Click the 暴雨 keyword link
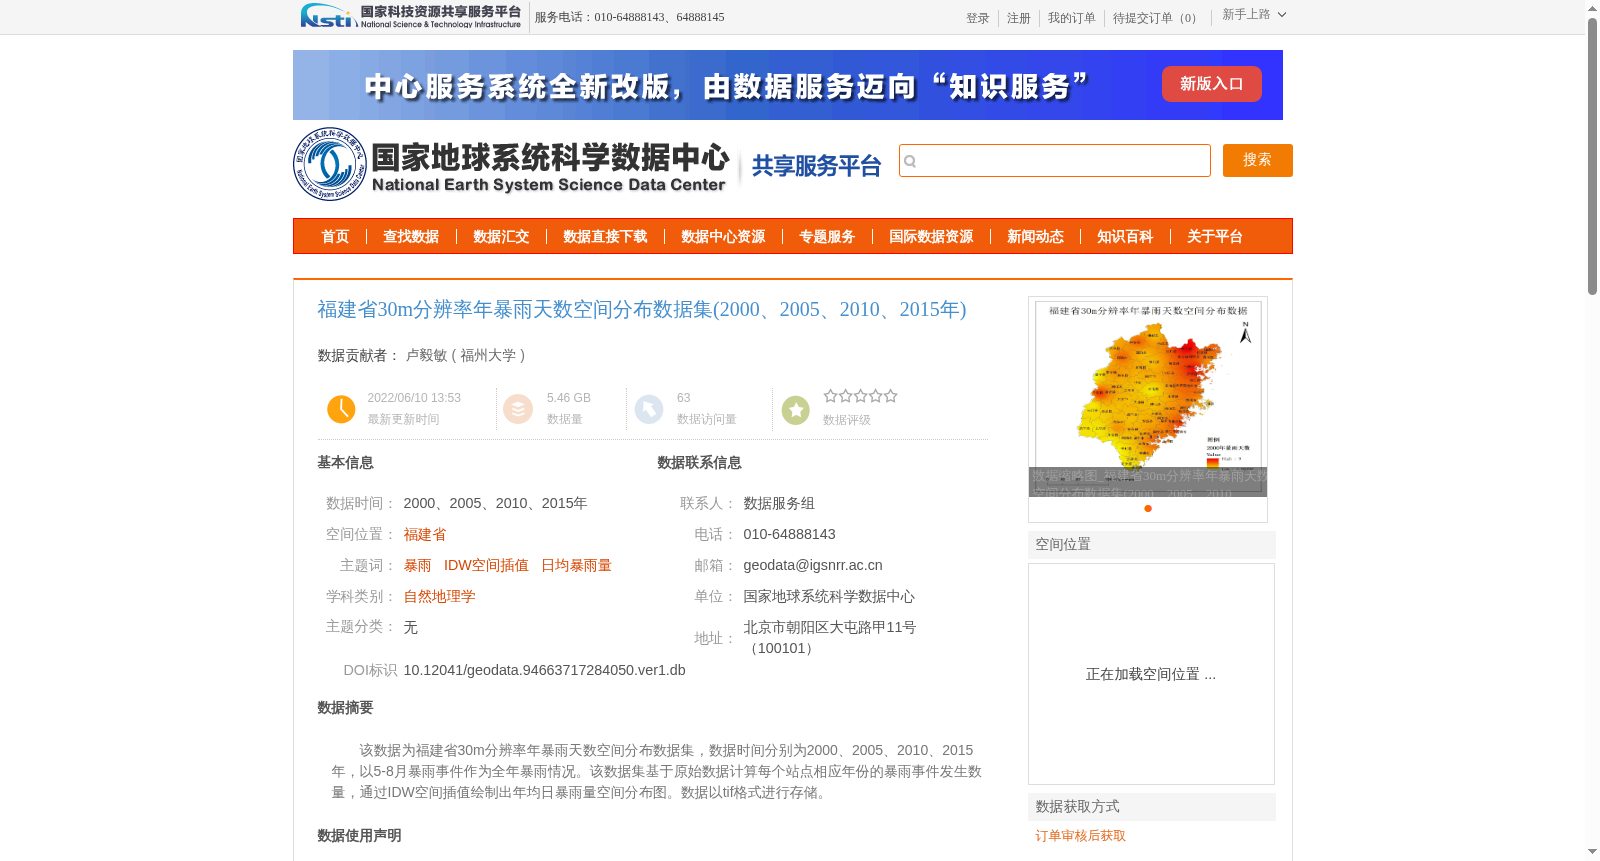The height and width of the screenshot is (861, 1600). tap(418, 565)
